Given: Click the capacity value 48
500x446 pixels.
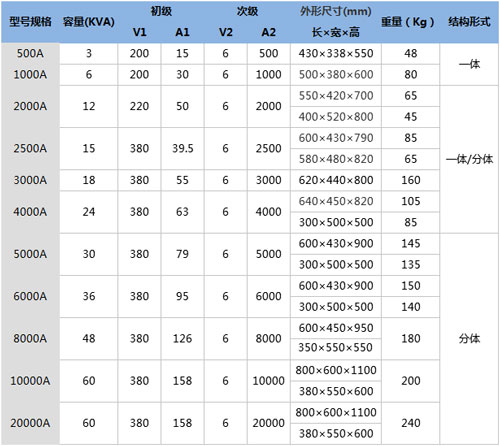Looking at the screenshot, I should [89, 338].
